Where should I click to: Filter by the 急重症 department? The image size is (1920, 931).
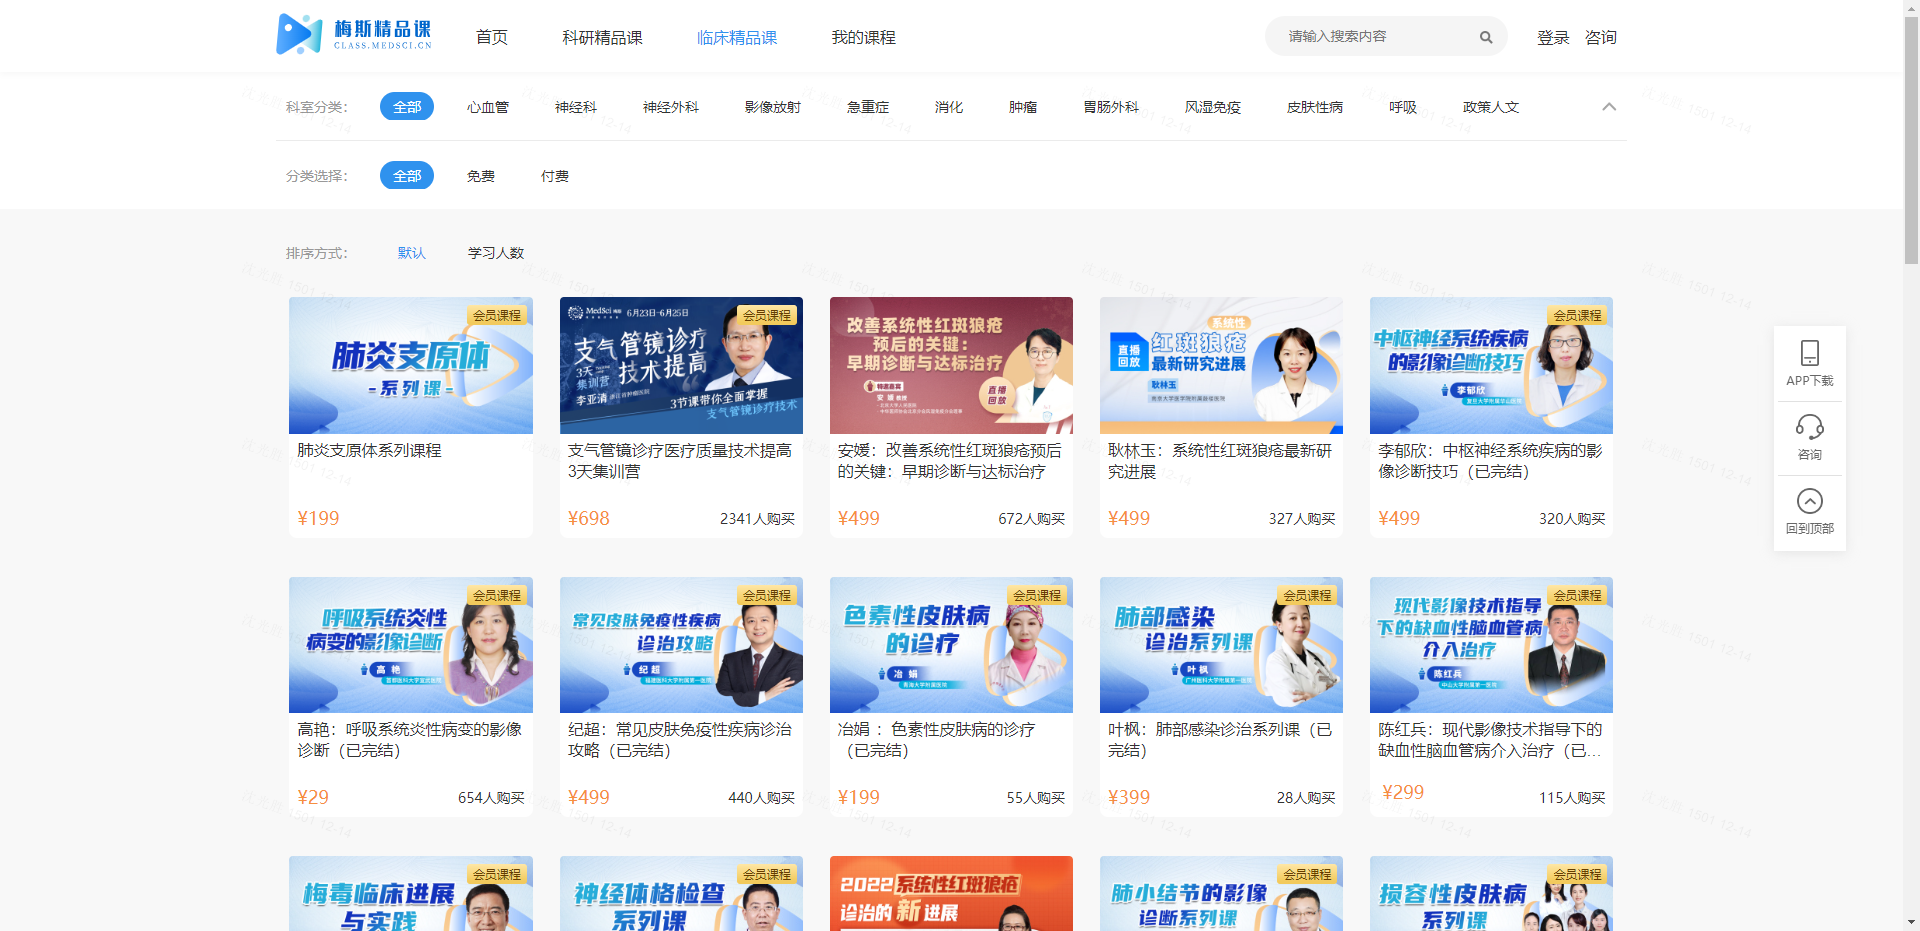[868, 107]
